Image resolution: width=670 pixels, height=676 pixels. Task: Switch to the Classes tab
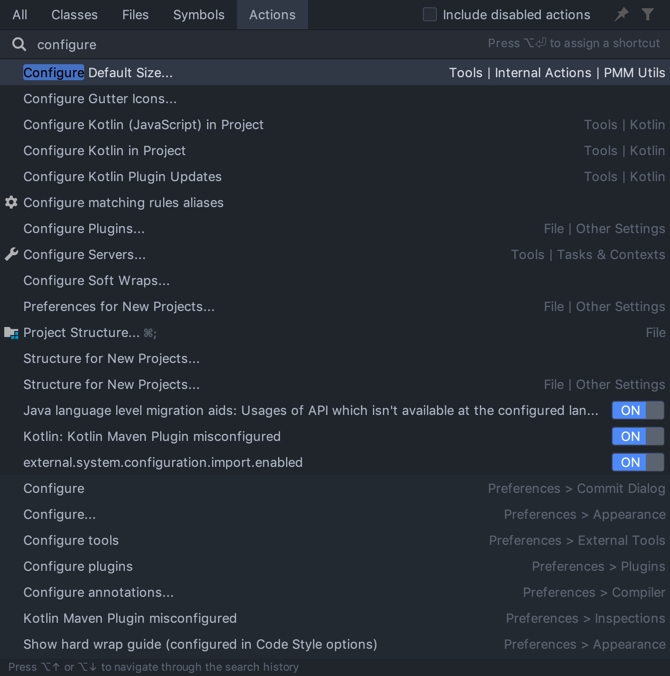pos(74,14)
